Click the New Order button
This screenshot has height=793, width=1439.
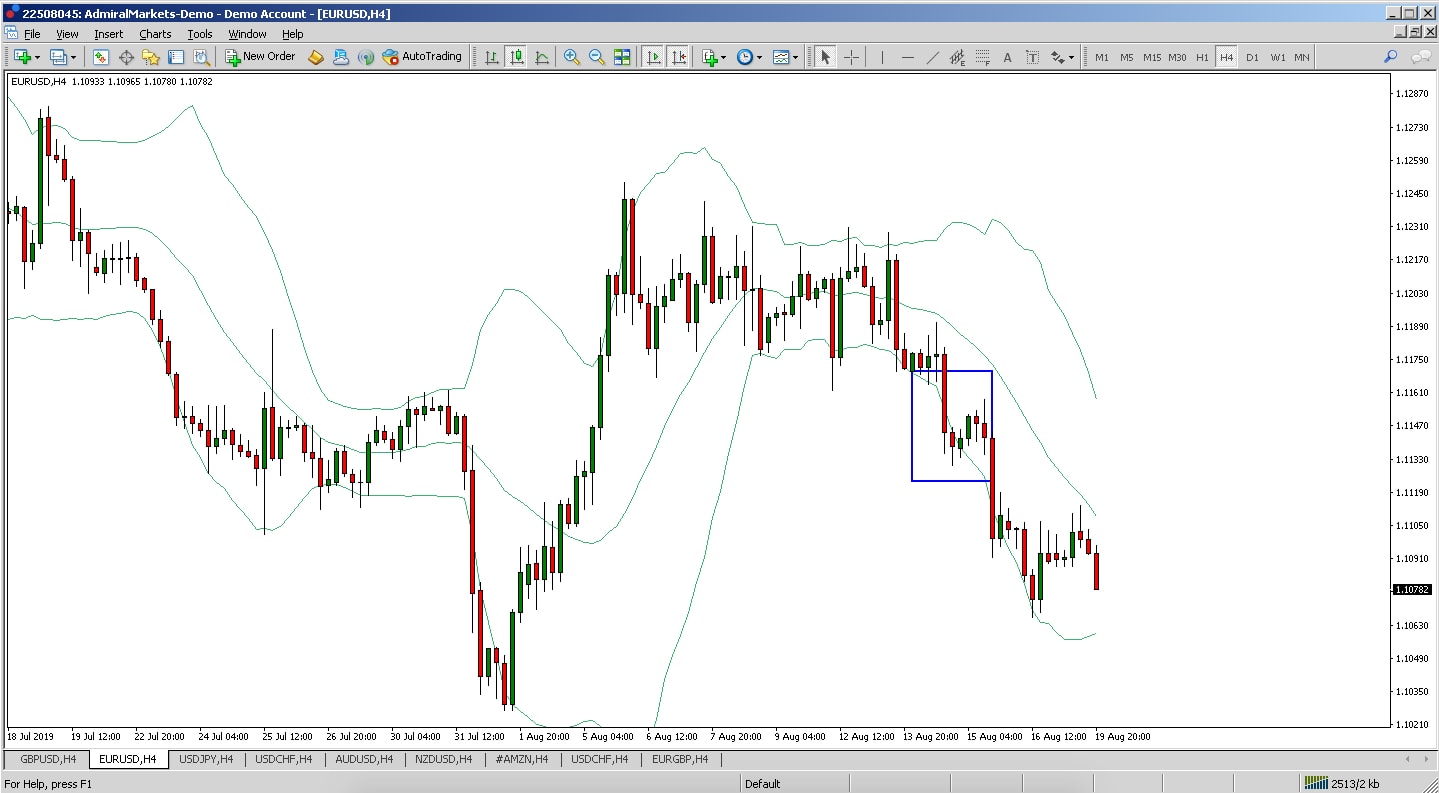point(260,57)
